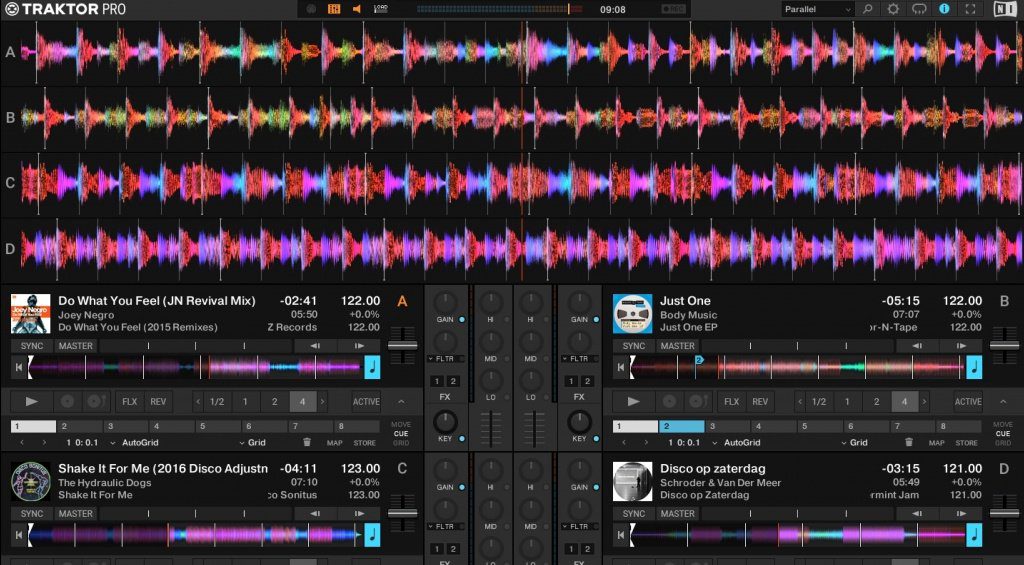The image size is (1024, 565).
Task: Click the headphones icon in the header
Action: (x=919, y=9)
